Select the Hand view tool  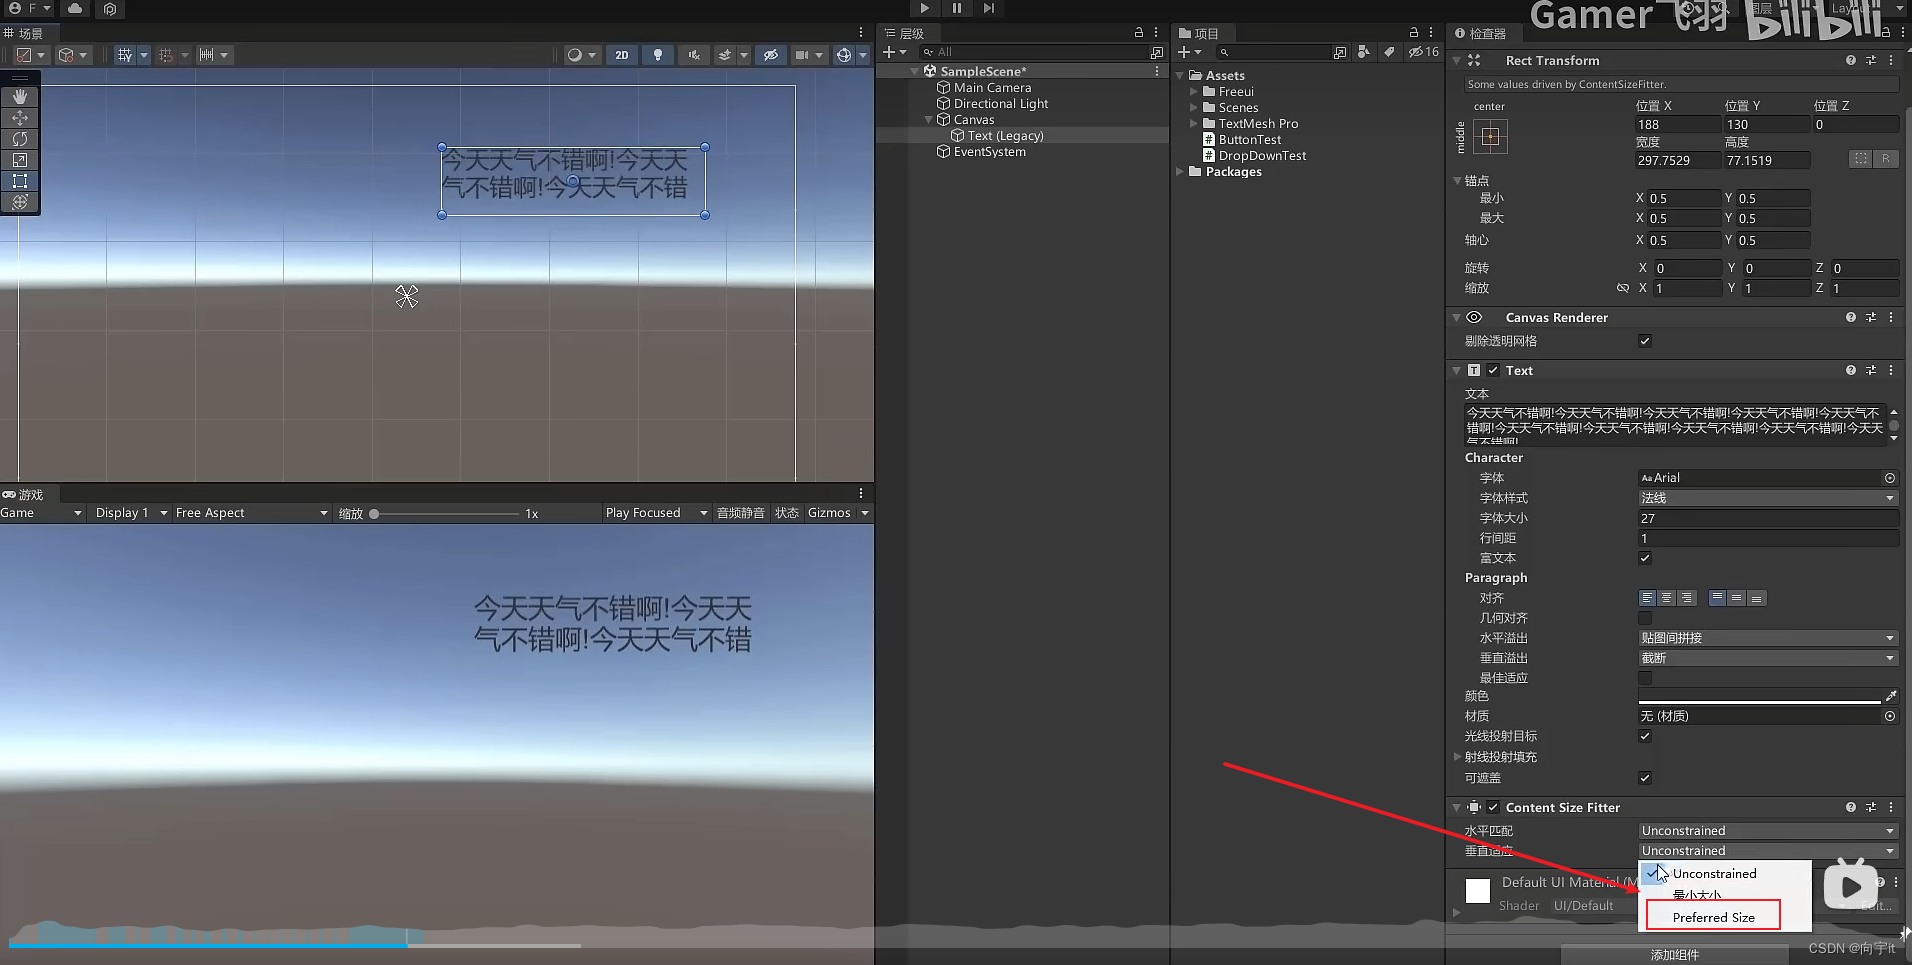[20, 97]
